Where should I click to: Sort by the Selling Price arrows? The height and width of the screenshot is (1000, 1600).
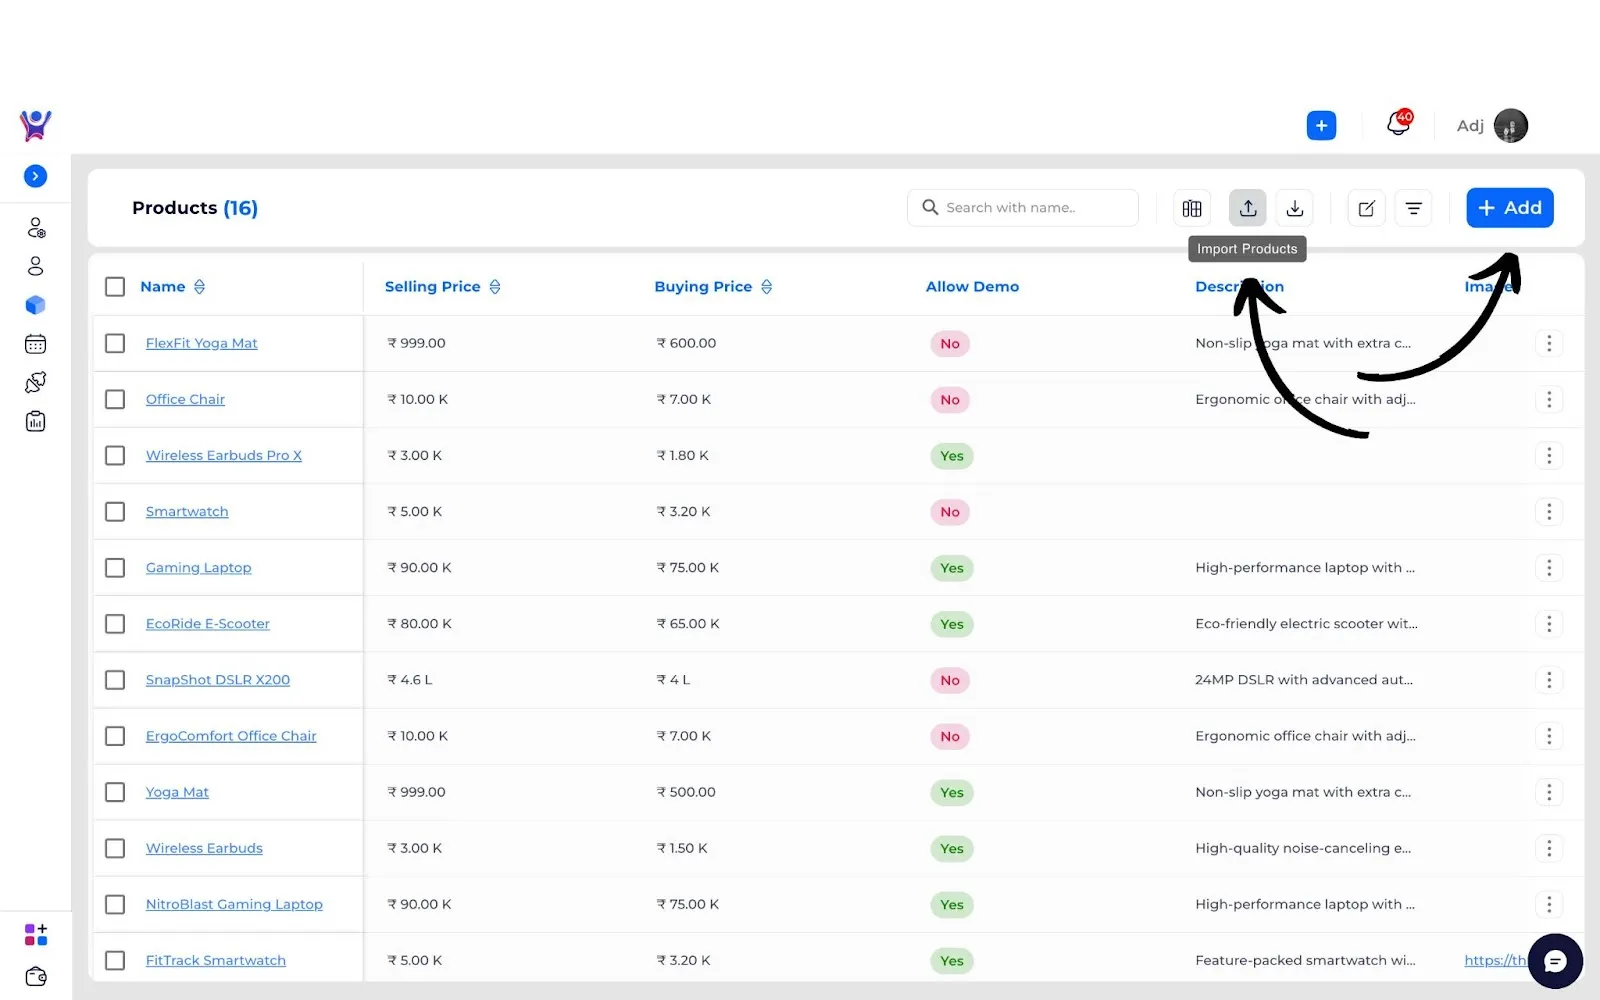(495, 287)
